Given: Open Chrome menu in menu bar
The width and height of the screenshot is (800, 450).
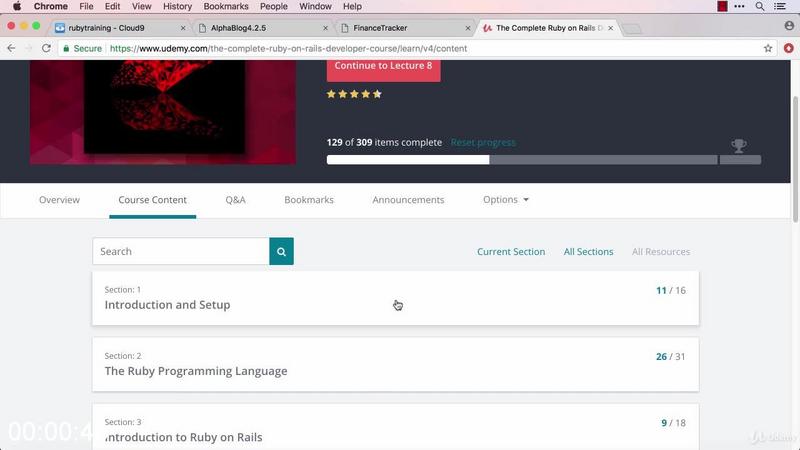Looking at the screenshot, I should click(x=51, y=6).
